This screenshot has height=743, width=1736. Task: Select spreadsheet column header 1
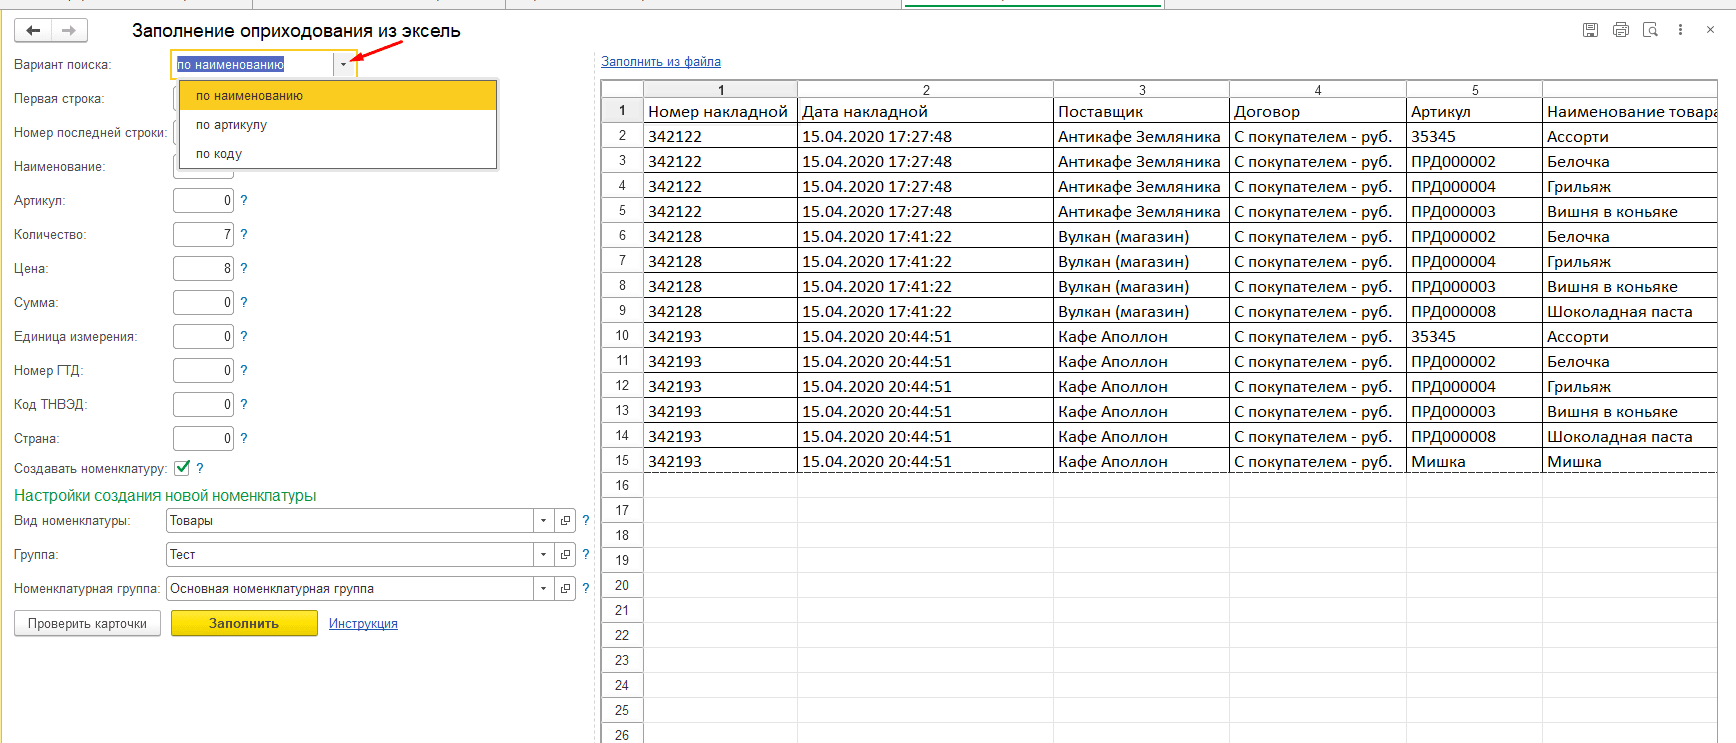[720, 89]
